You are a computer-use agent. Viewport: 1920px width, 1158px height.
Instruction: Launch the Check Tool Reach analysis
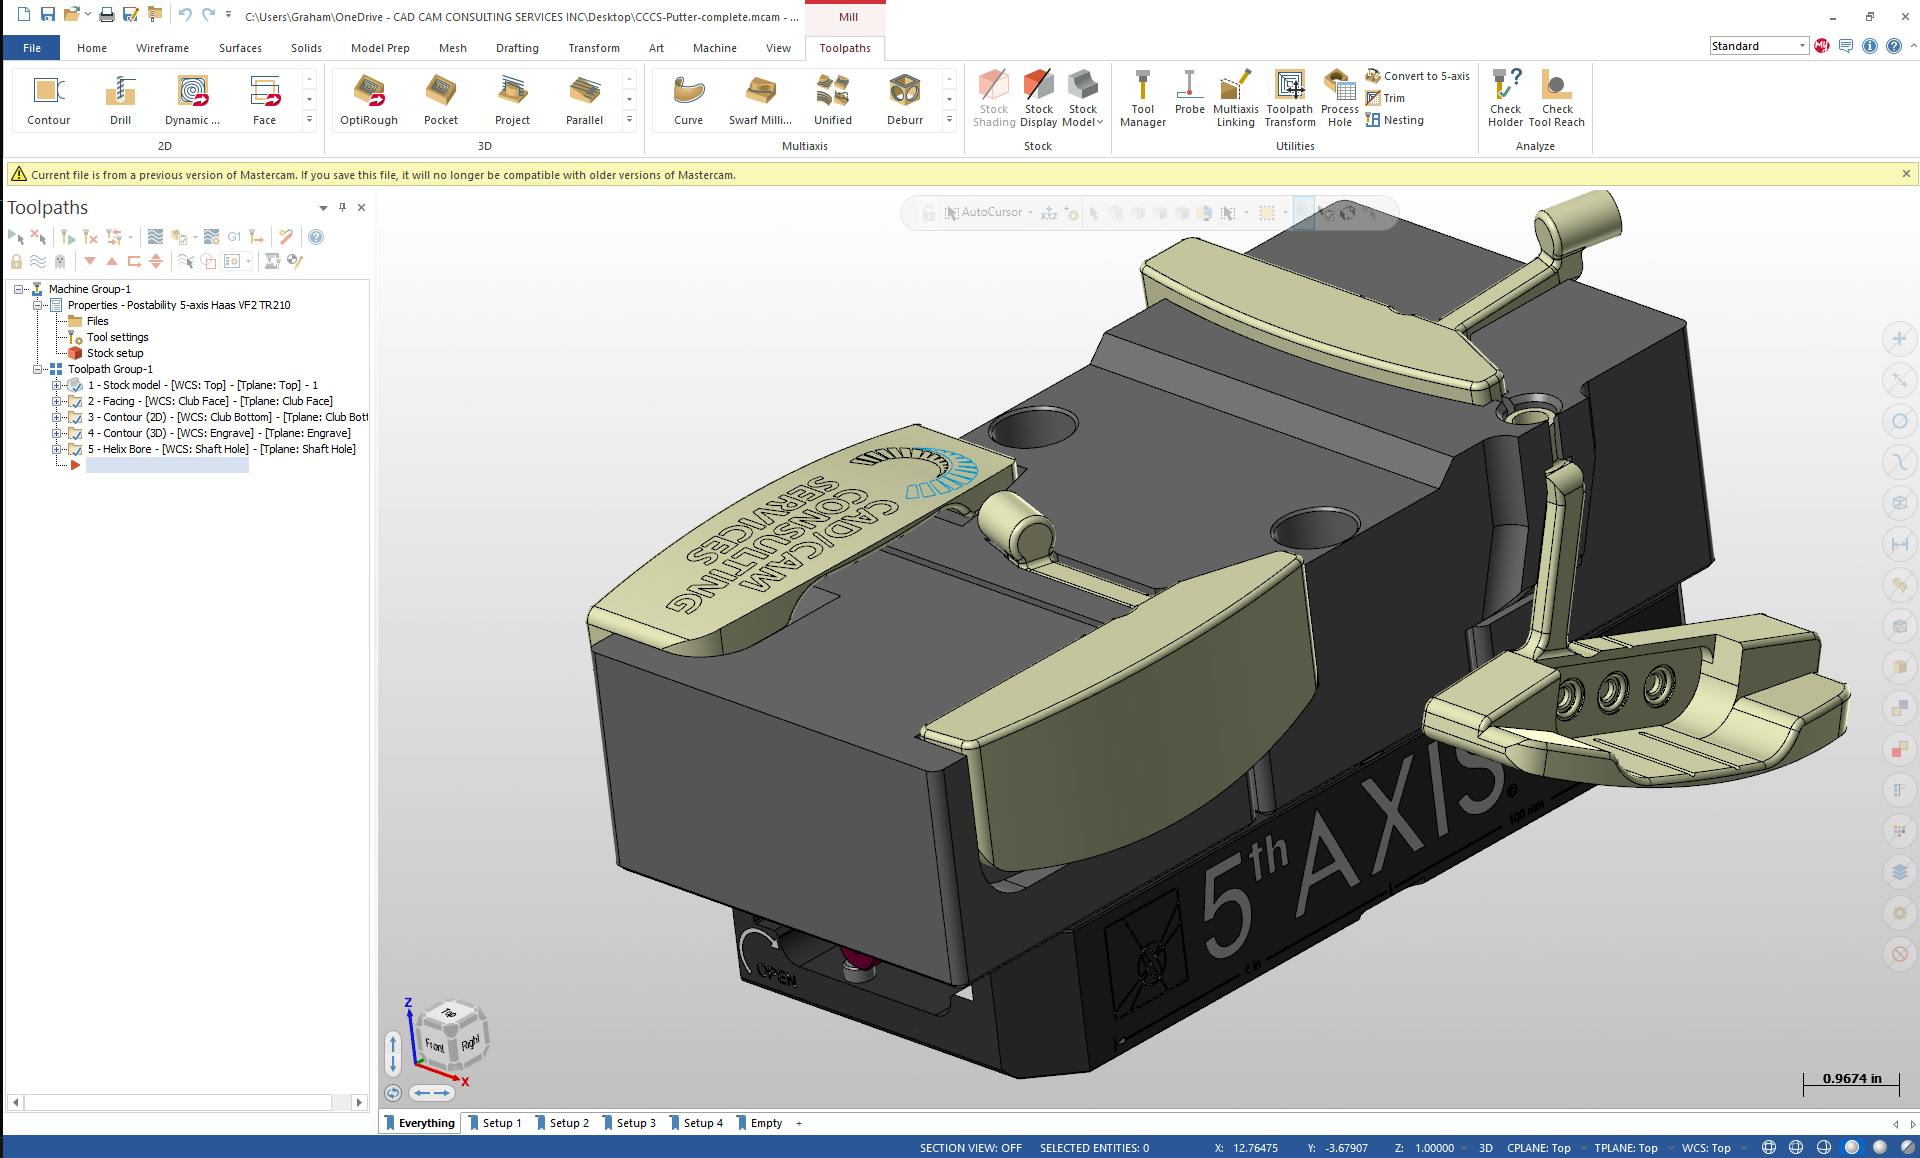tap(1557, 97)
